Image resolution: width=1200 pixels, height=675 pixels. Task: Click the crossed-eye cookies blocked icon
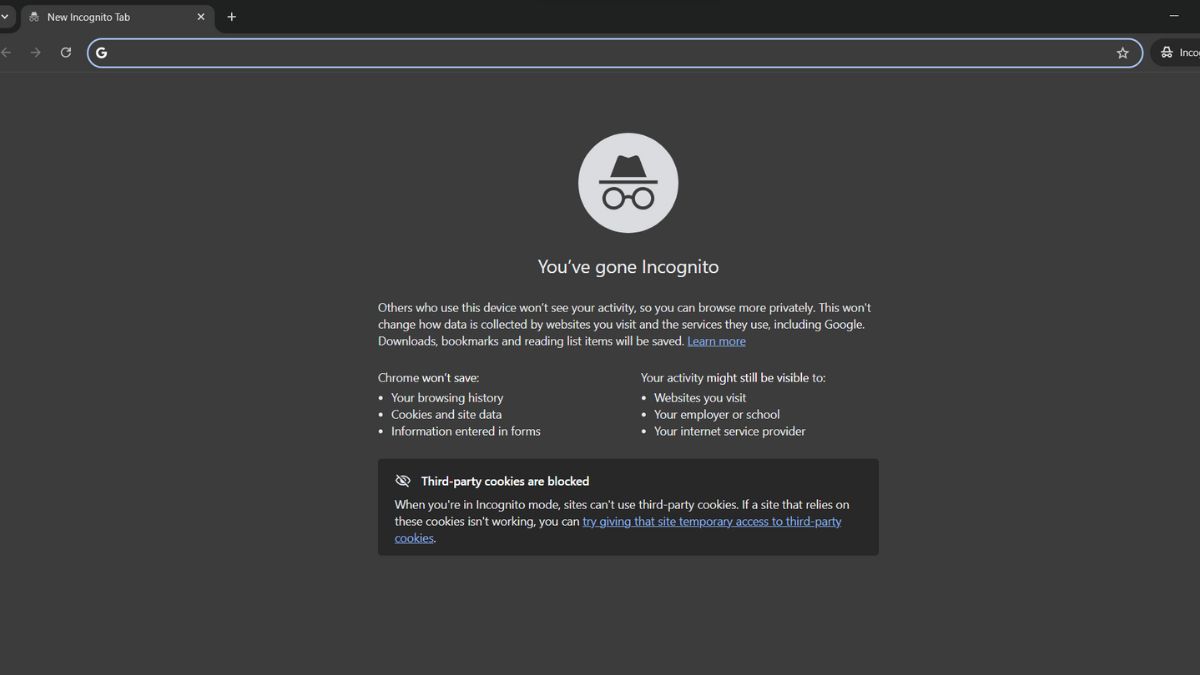(403, 481)
